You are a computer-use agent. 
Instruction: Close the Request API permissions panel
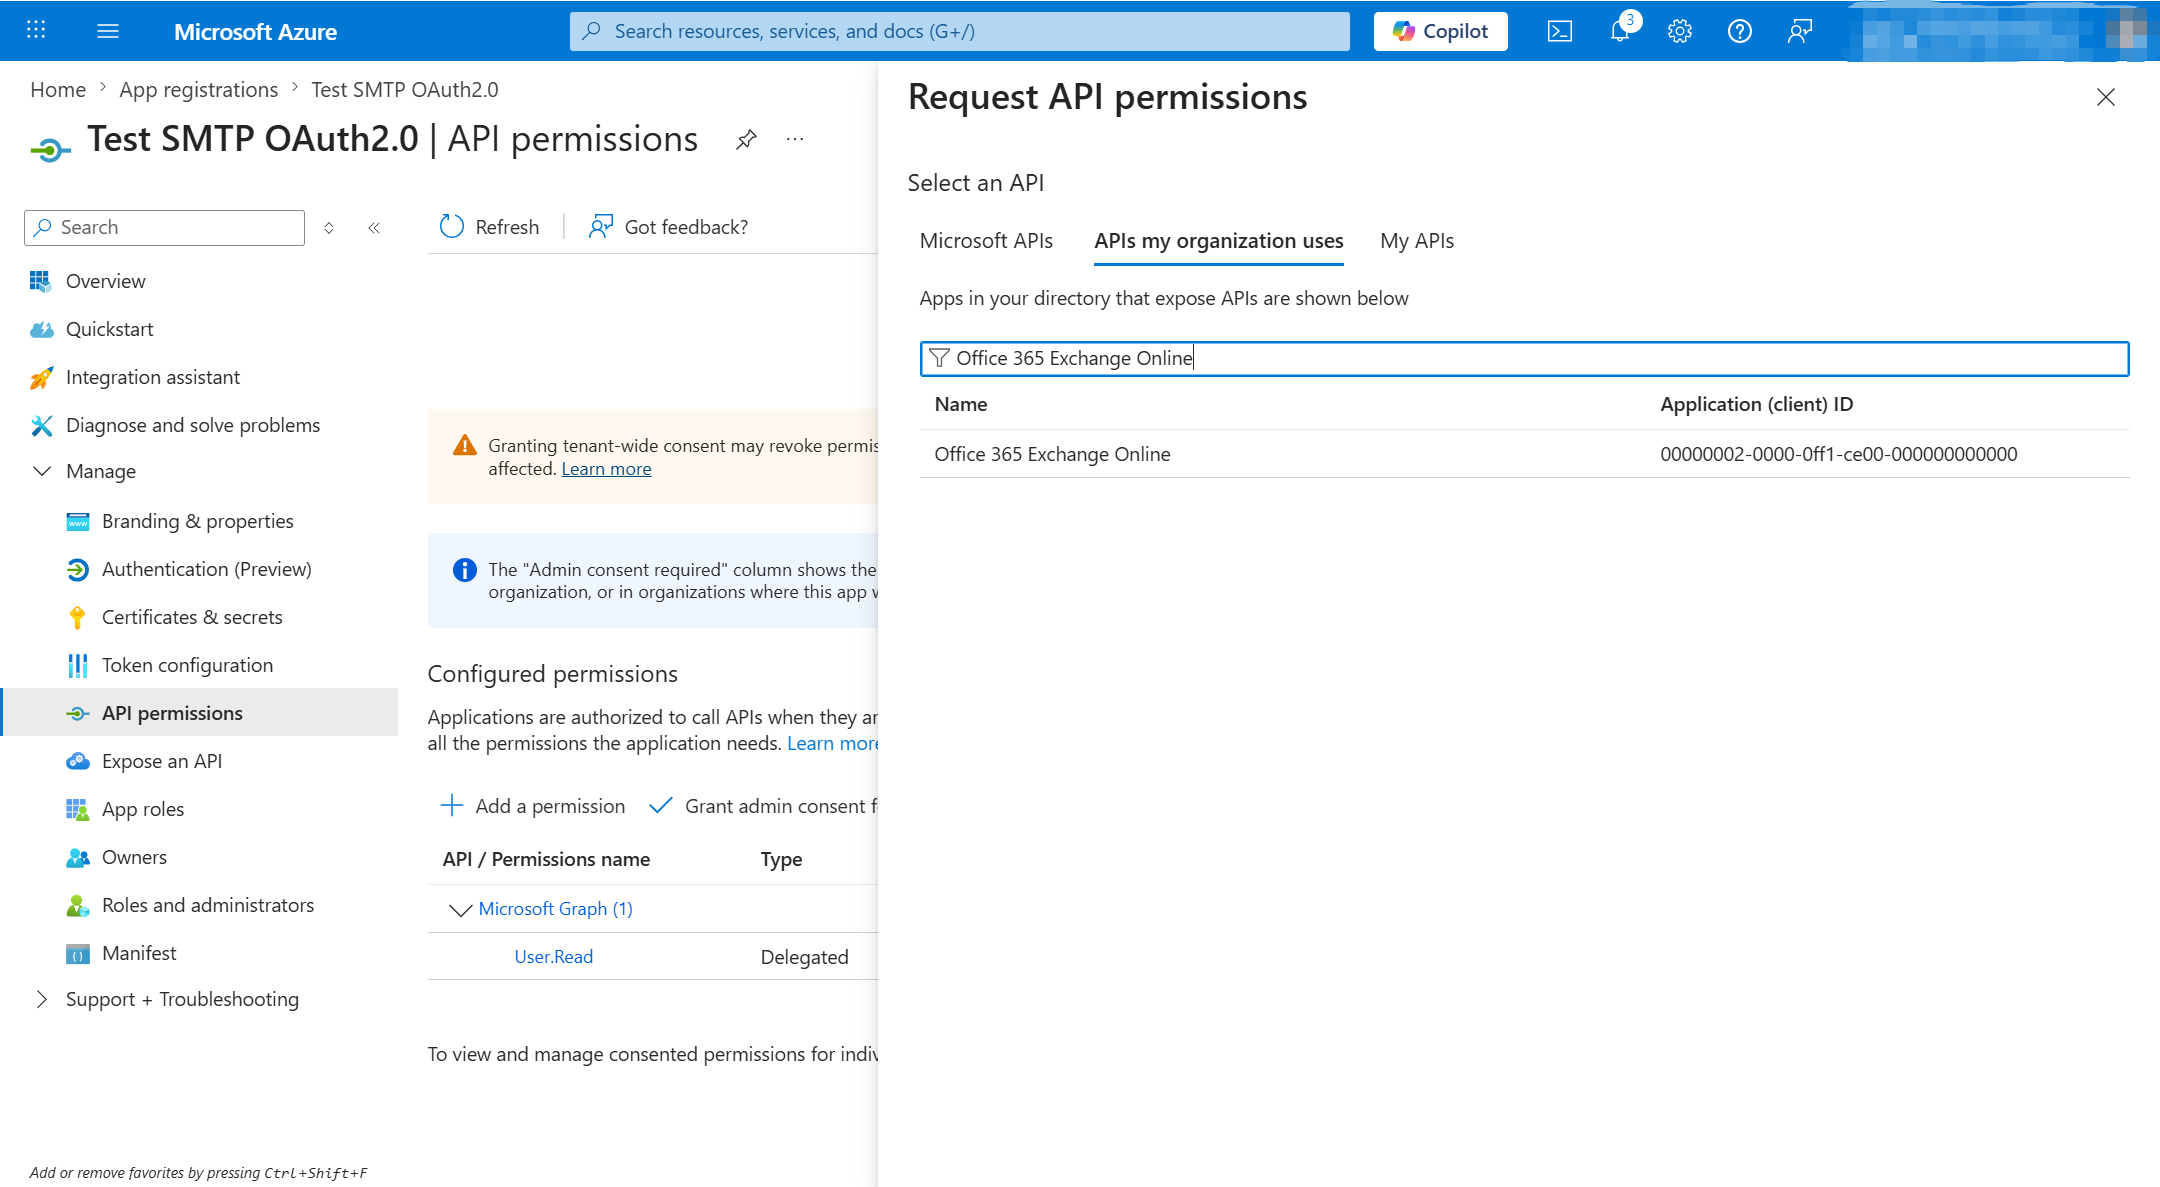pyautogui.click(x=2105, y=97)
